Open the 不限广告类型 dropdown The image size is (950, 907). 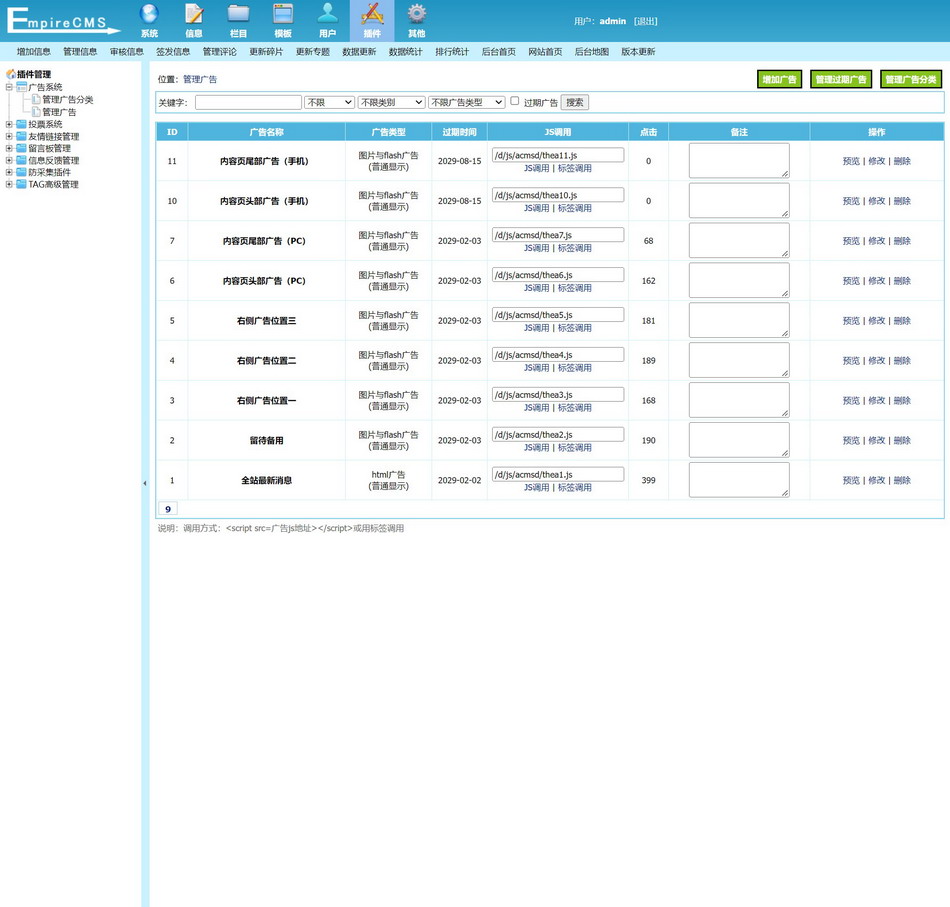coord(467,102)
